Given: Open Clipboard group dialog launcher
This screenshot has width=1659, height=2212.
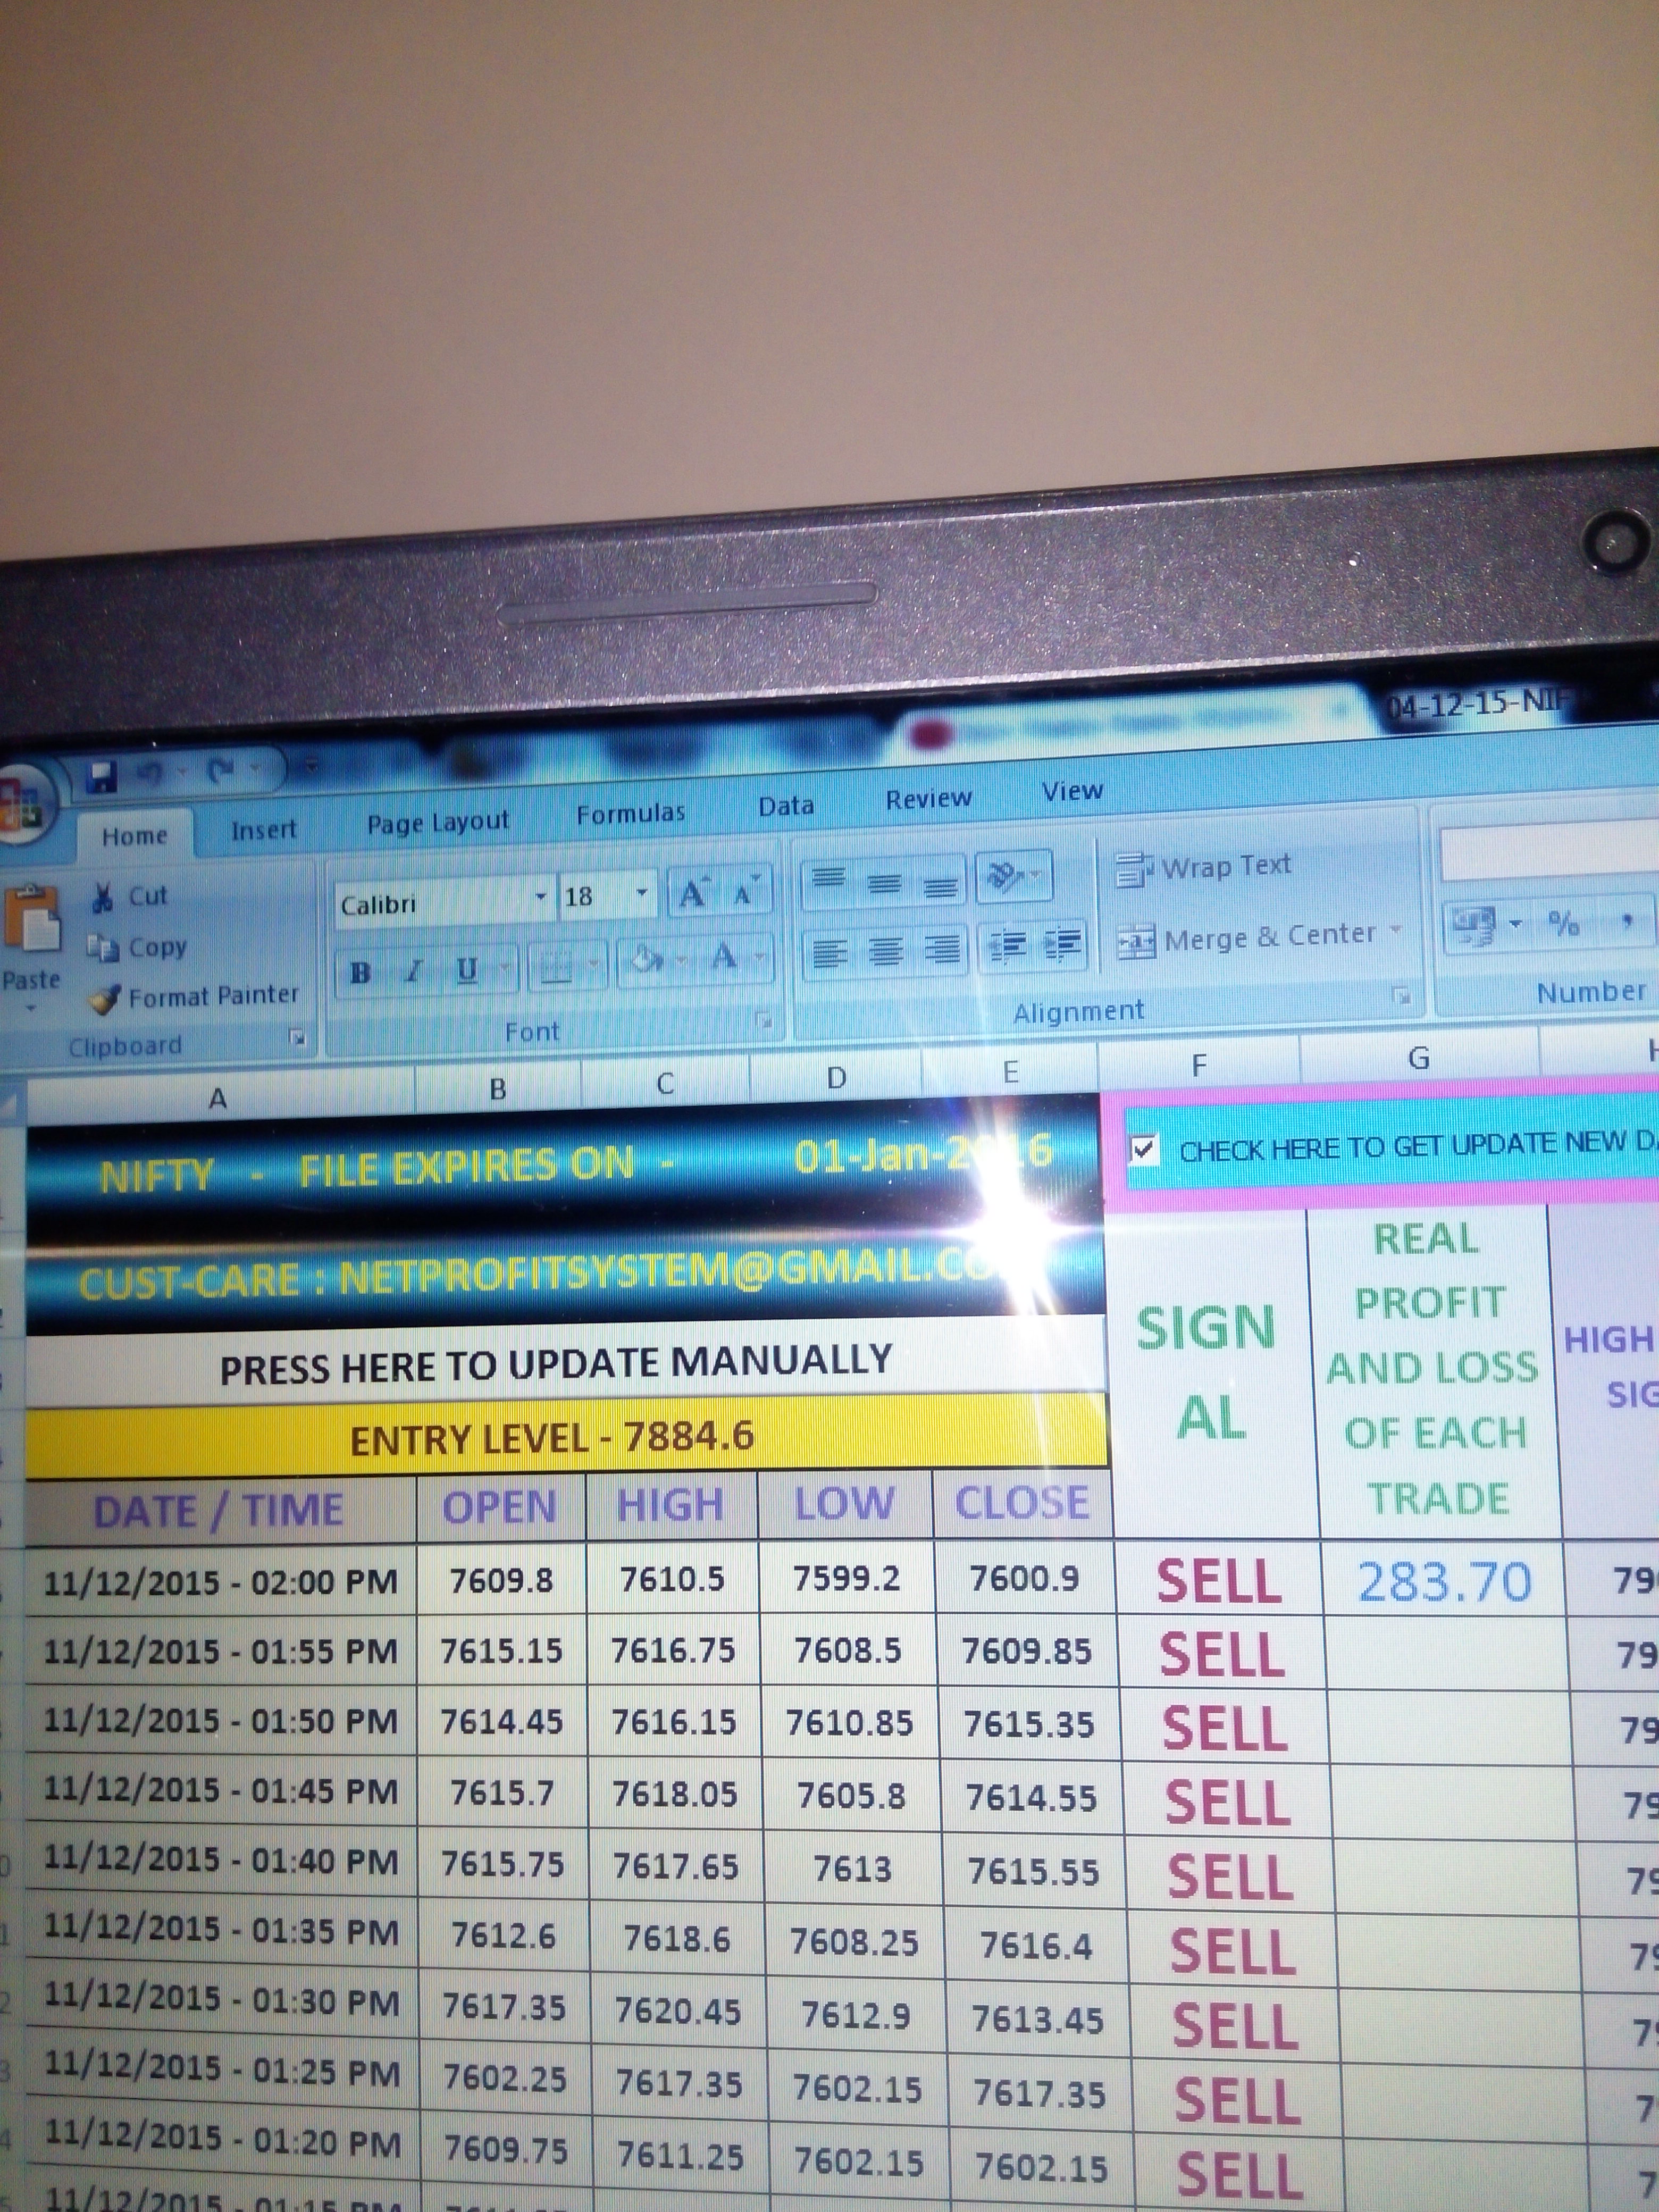Looking at the screenshot, I should click(x=297, y=1037).
